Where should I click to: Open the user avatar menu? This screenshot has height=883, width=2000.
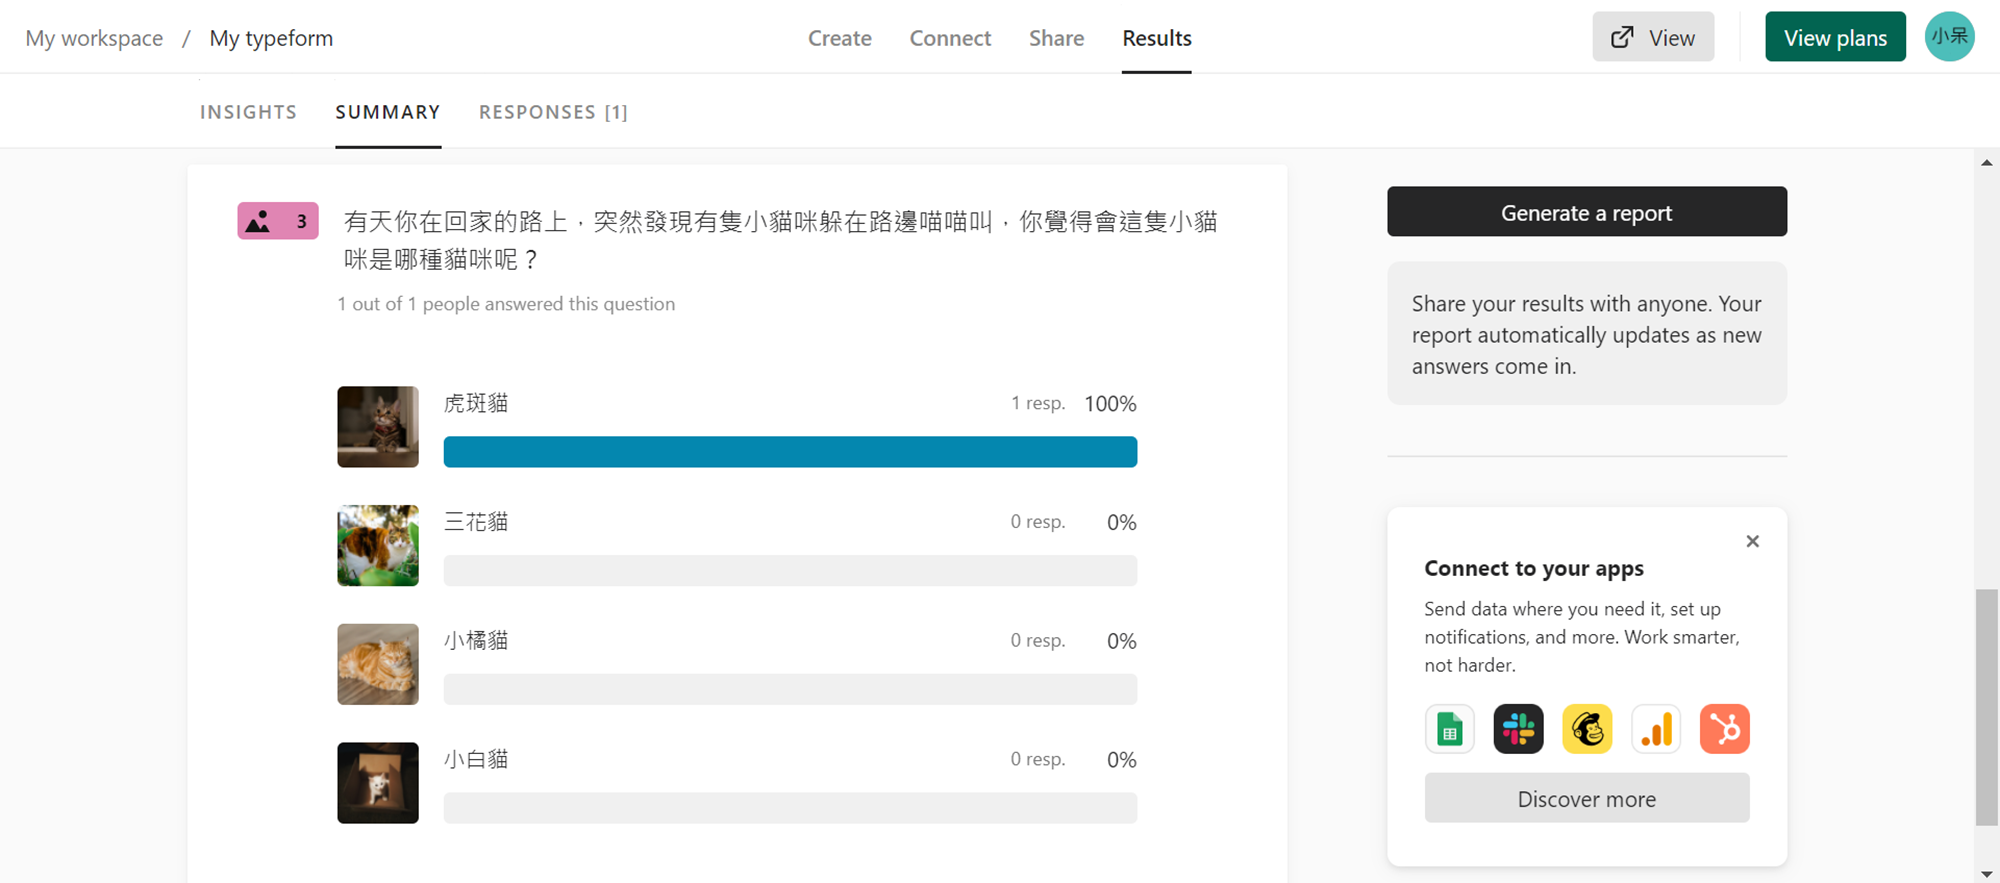pos(1949,37)
